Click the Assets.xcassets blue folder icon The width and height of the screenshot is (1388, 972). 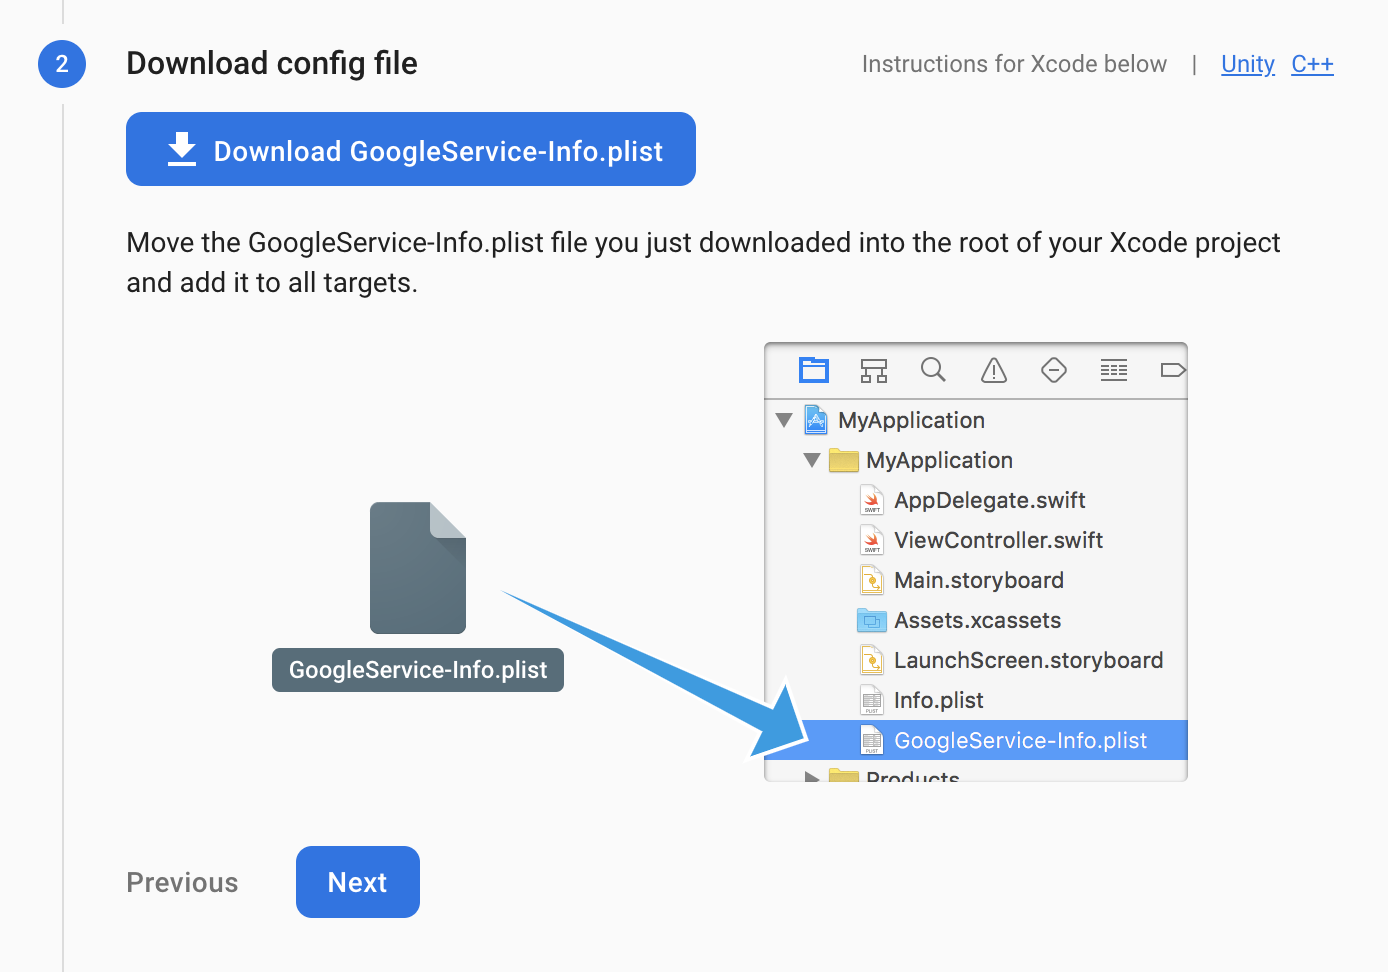pos(872,620)
